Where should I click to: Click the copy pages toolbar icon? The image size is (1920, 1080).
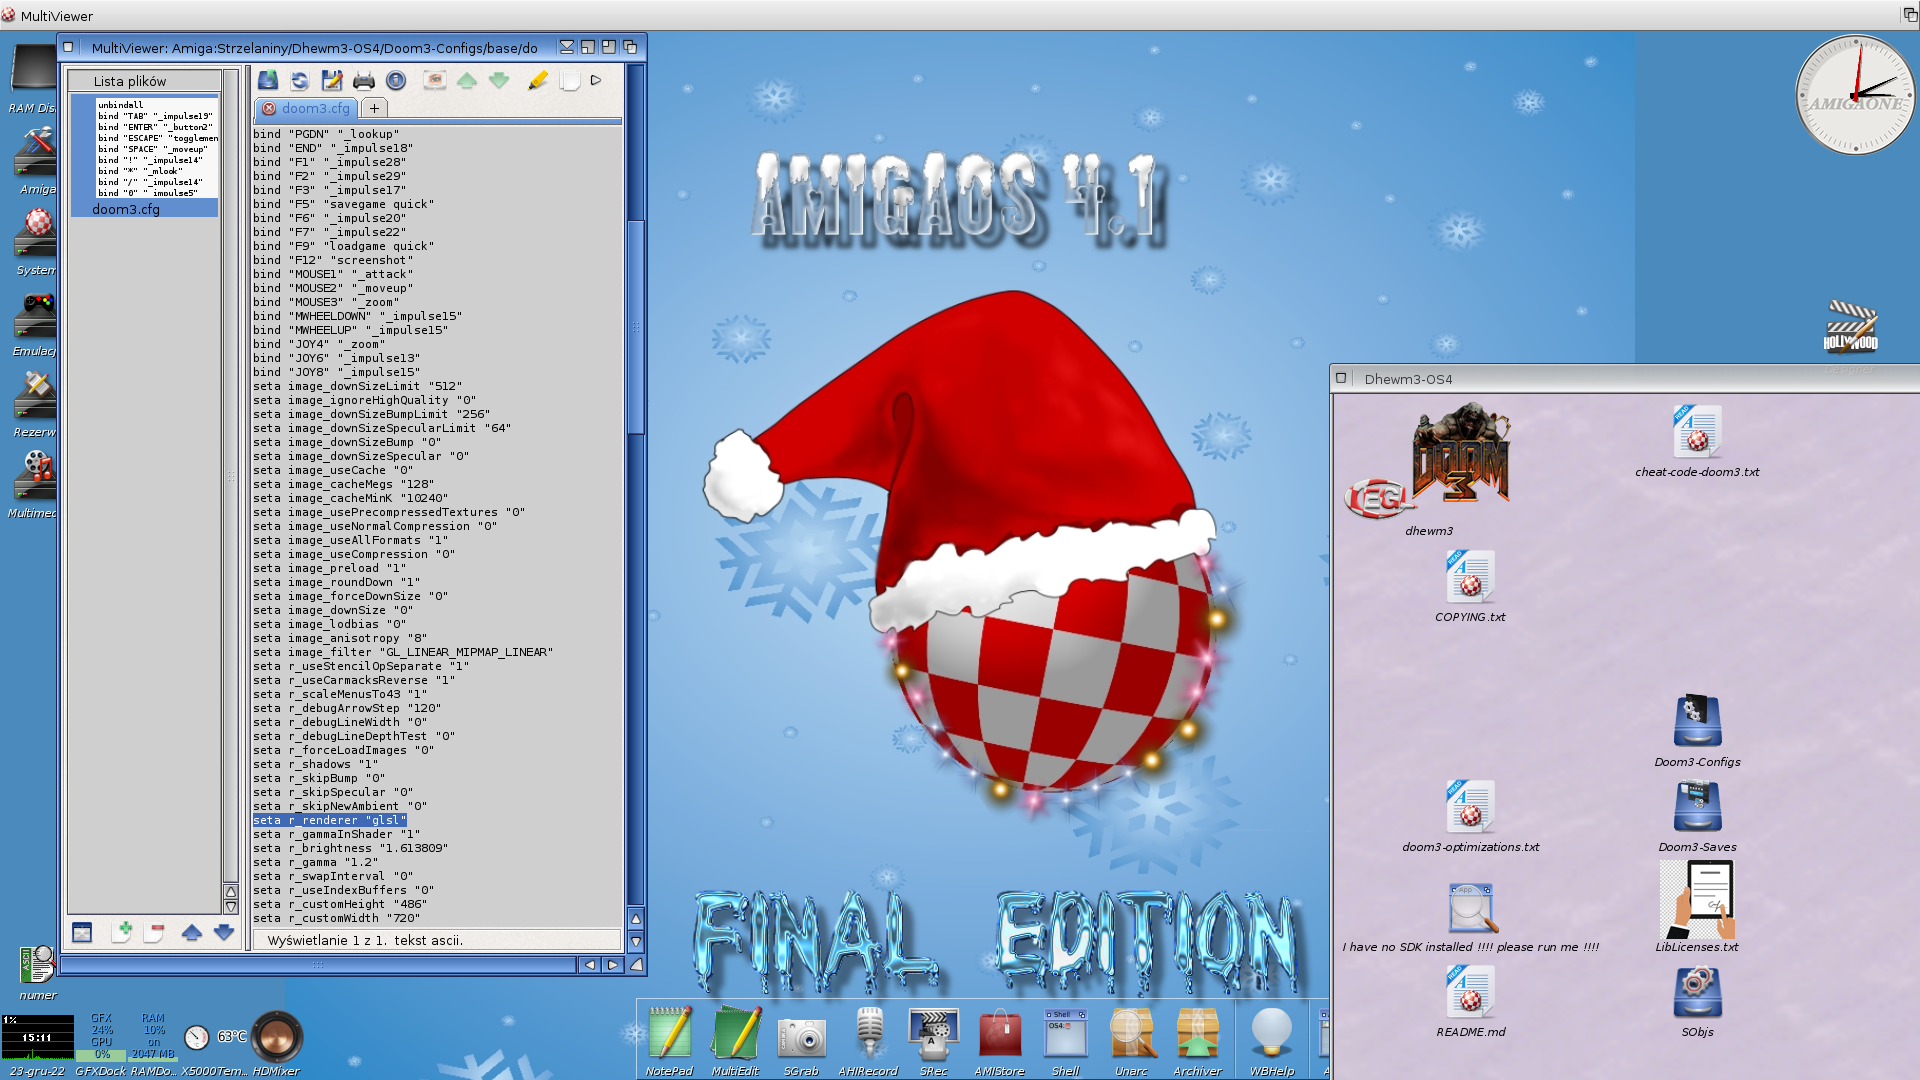tap(569, 80)
